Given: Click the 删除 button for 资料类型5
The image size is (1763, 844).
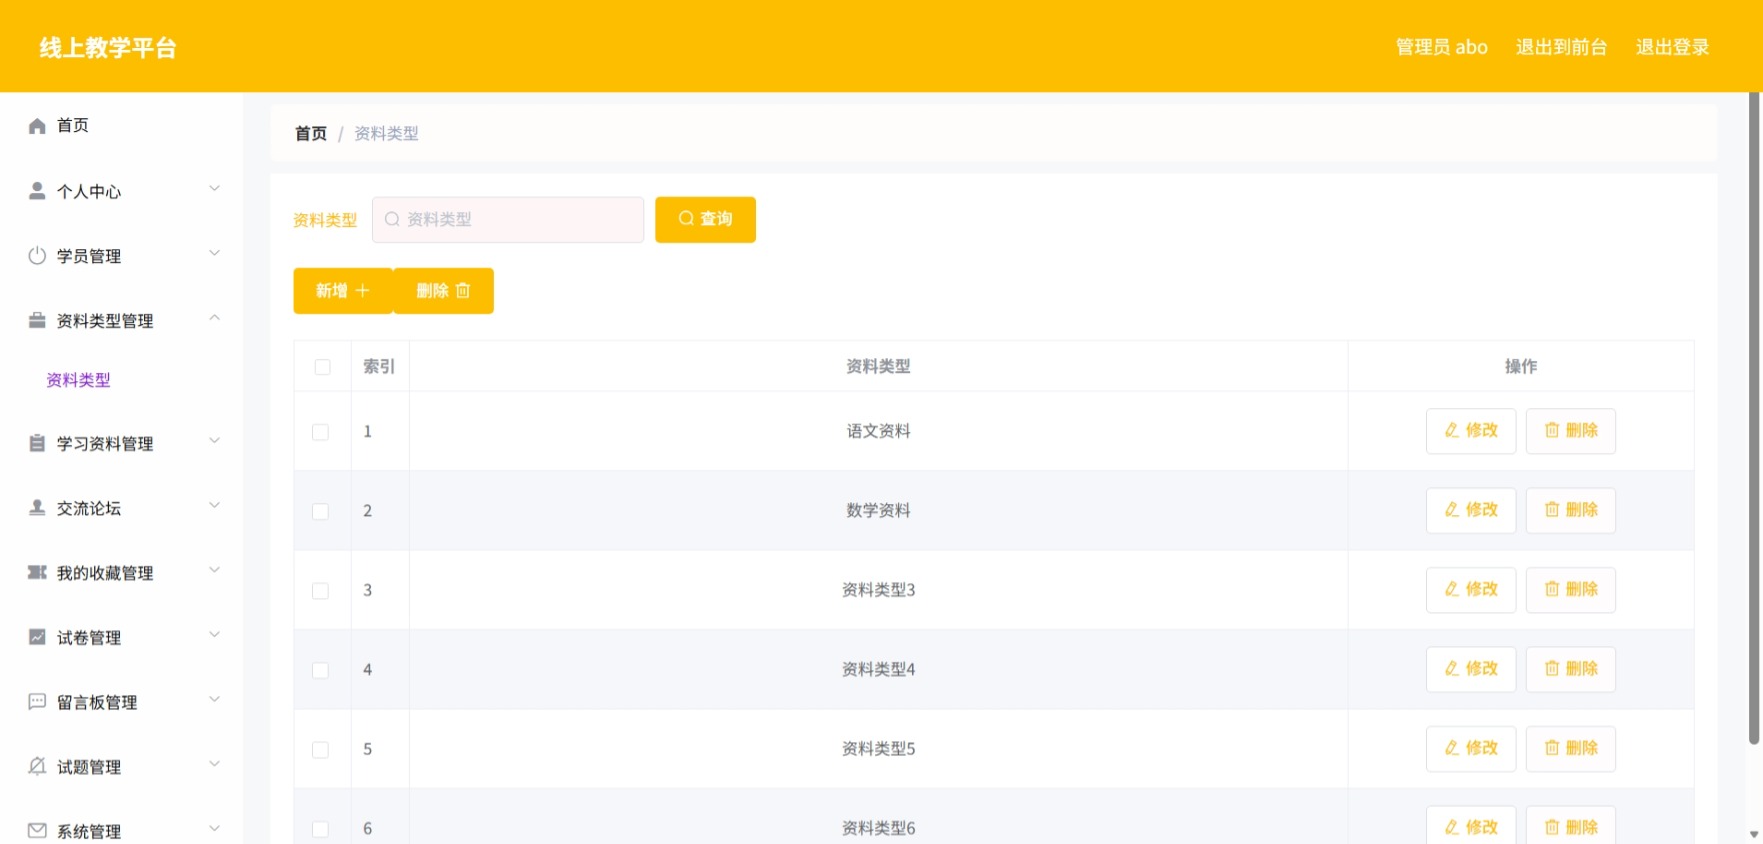Looking at the screenshot, I should (x=1570, y=748).
